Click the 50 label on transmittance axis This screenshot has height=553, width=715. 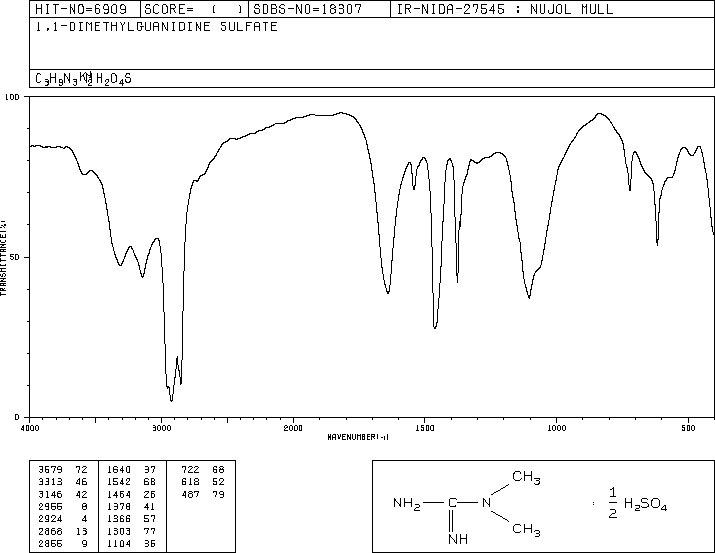pyautogui.click(x=15, y=257)
